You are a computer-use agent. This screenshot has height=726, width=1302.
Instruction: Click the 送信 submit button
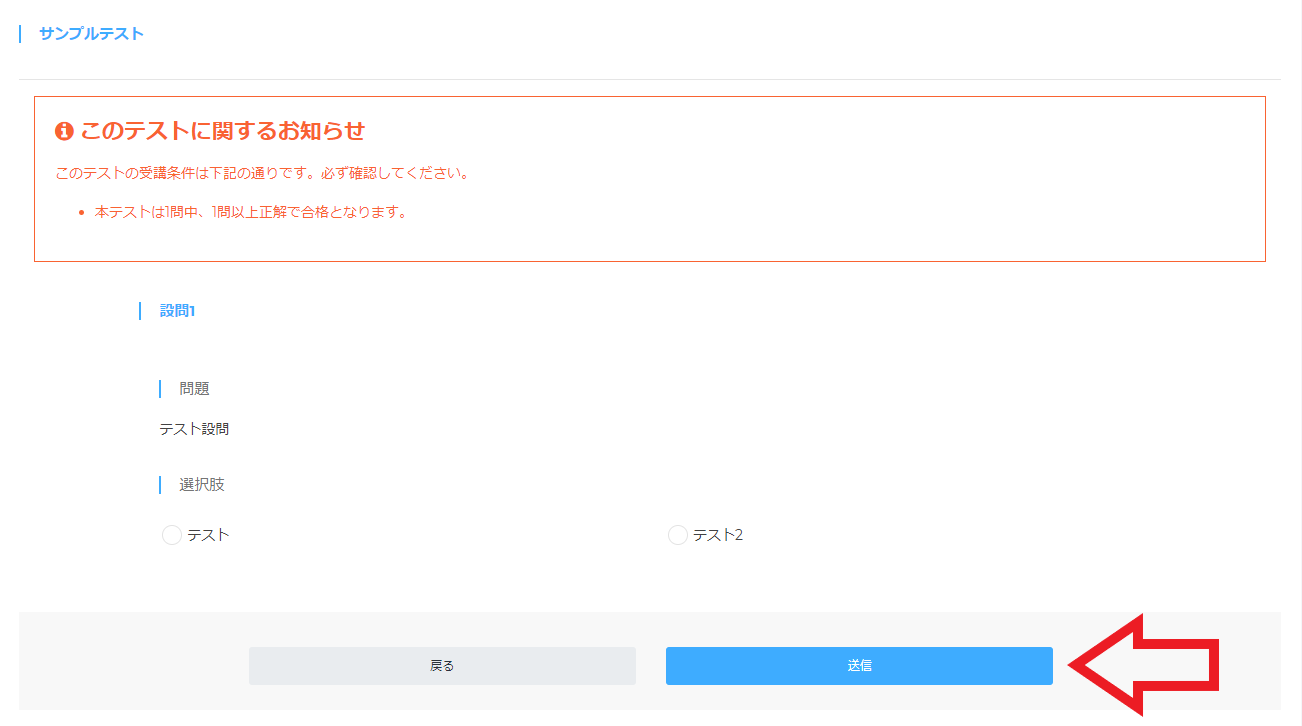click(x=859, y=666)
